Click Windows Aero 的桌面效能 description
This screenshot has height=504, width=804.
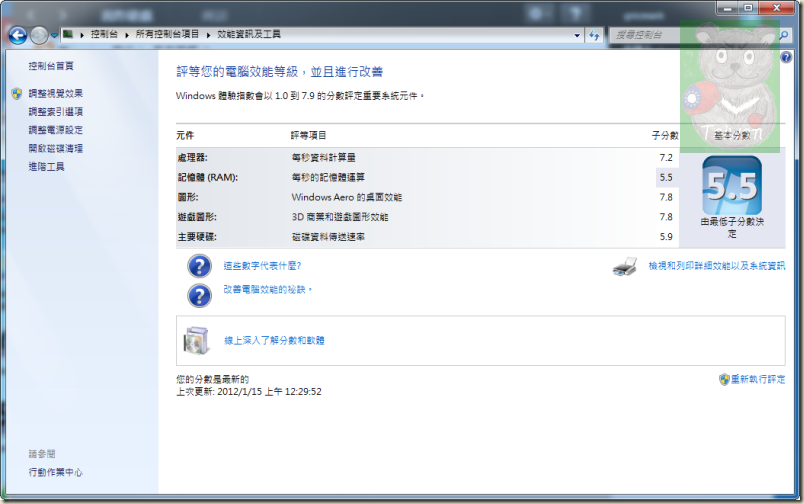click(347, 197)
